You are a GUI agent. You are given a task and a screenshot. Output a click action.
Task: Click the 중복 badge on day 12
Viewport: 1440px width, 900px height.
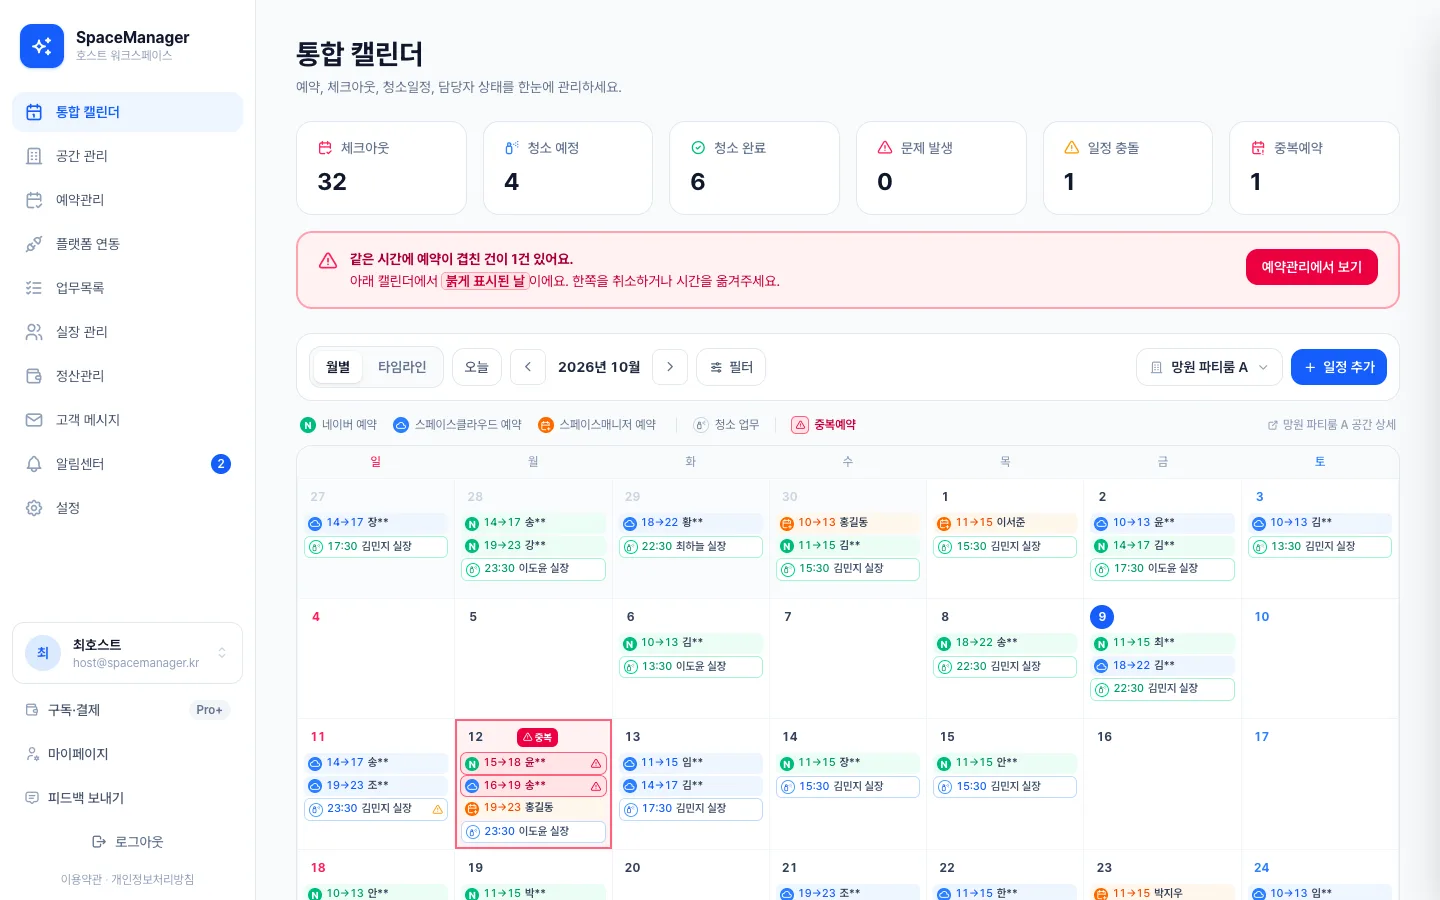point(537,737)
